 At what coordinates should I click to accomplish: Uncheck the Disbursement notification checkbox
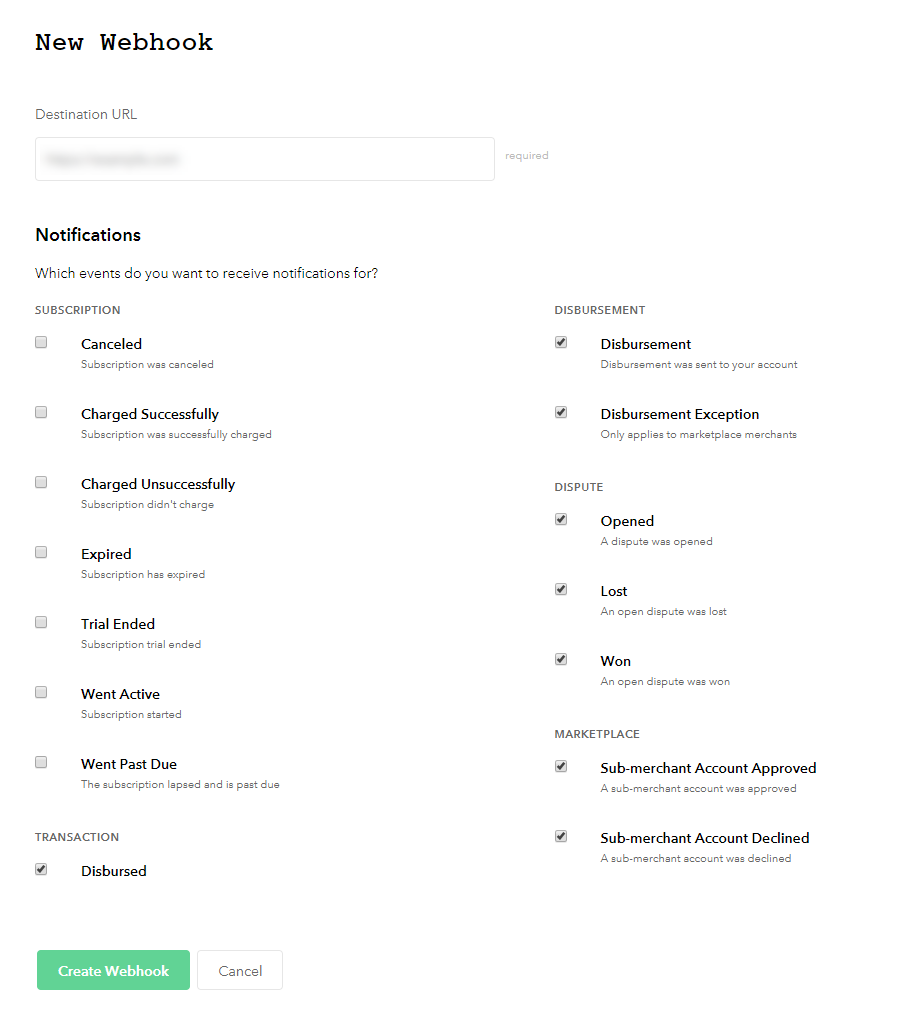click(x=561, y=342)
